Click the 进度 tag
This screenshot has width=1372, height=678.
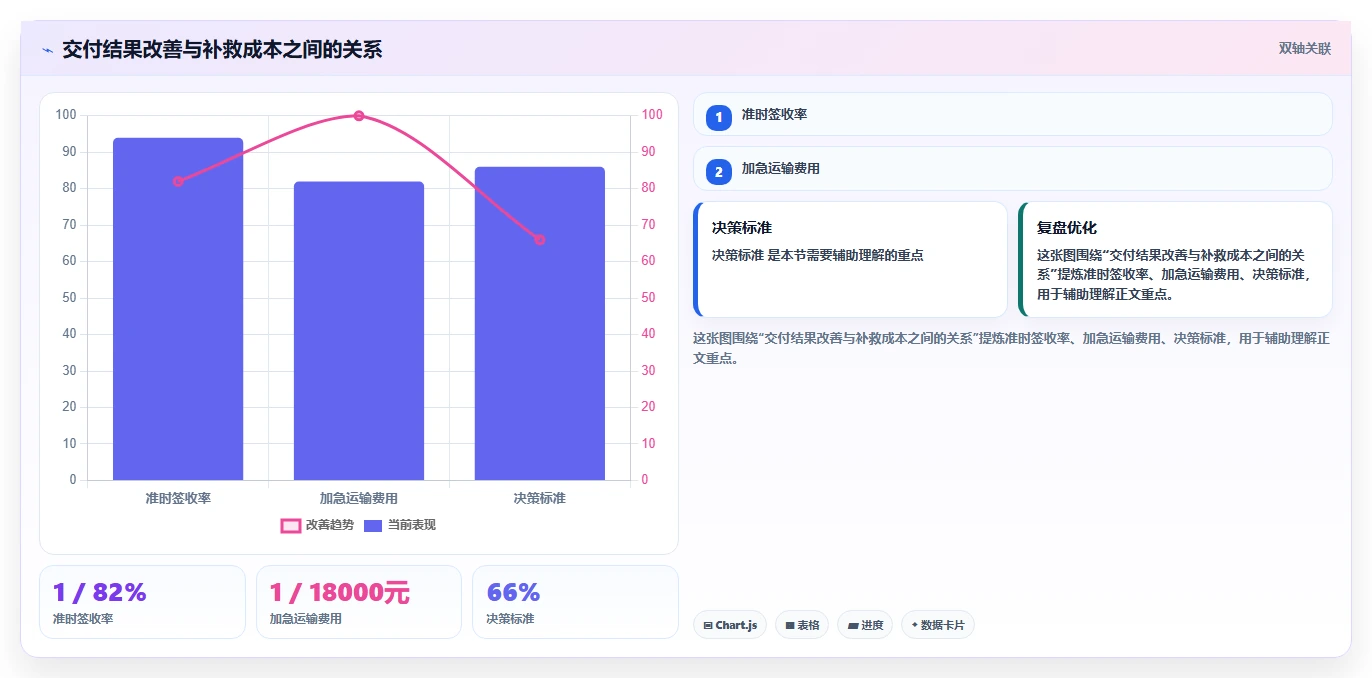(865, 625)
